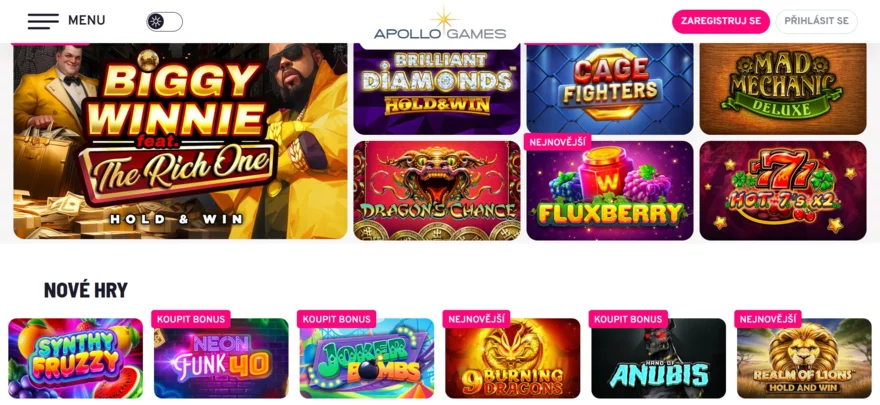Launch the Hot 7's x2 game

pos(783,191)
